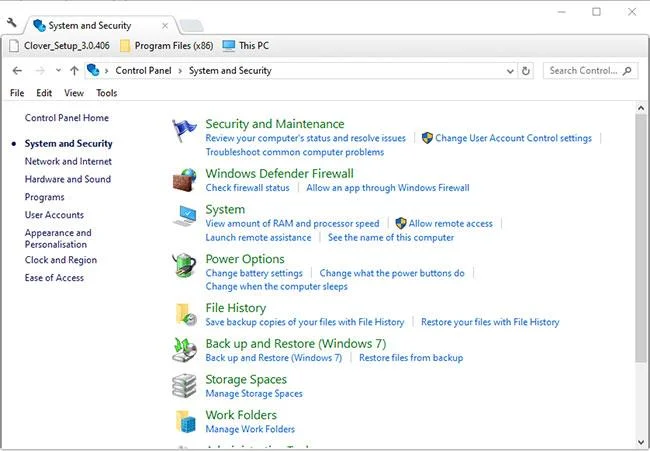Open Clock and Region category

click(x=61, y=260)
